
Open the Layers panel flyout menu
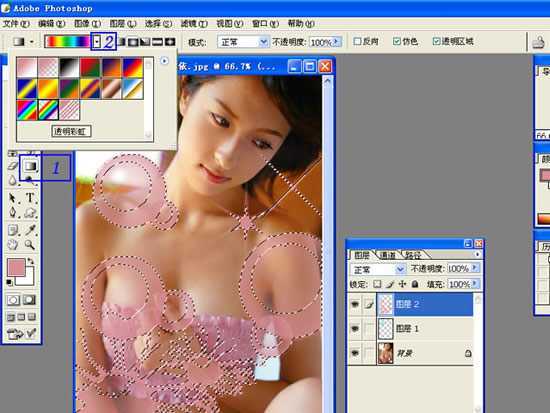(x=477, y=254)
